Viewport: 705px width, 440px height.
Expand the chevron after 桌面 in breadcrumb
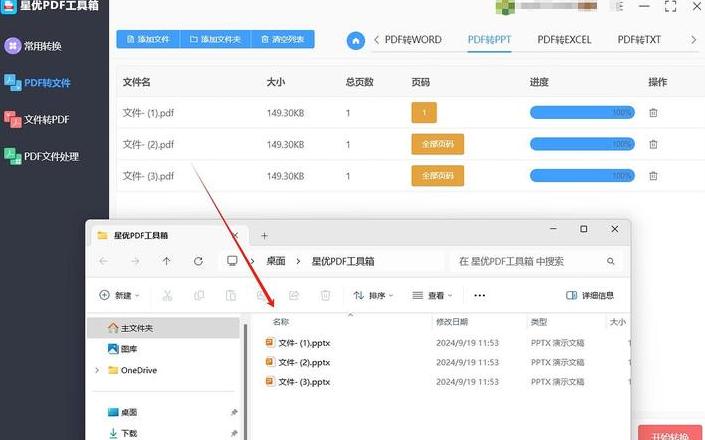tap(298, 261)
